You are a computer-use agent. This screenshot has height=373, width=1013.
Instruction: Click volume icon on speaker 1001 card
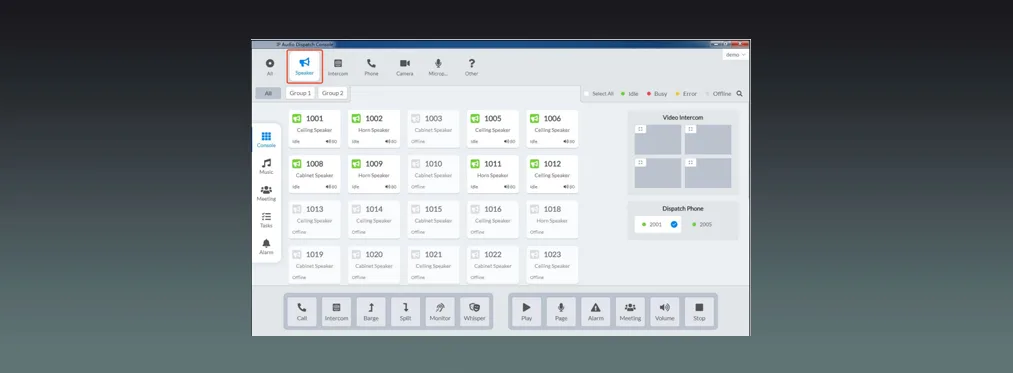(x=328, y=141)
